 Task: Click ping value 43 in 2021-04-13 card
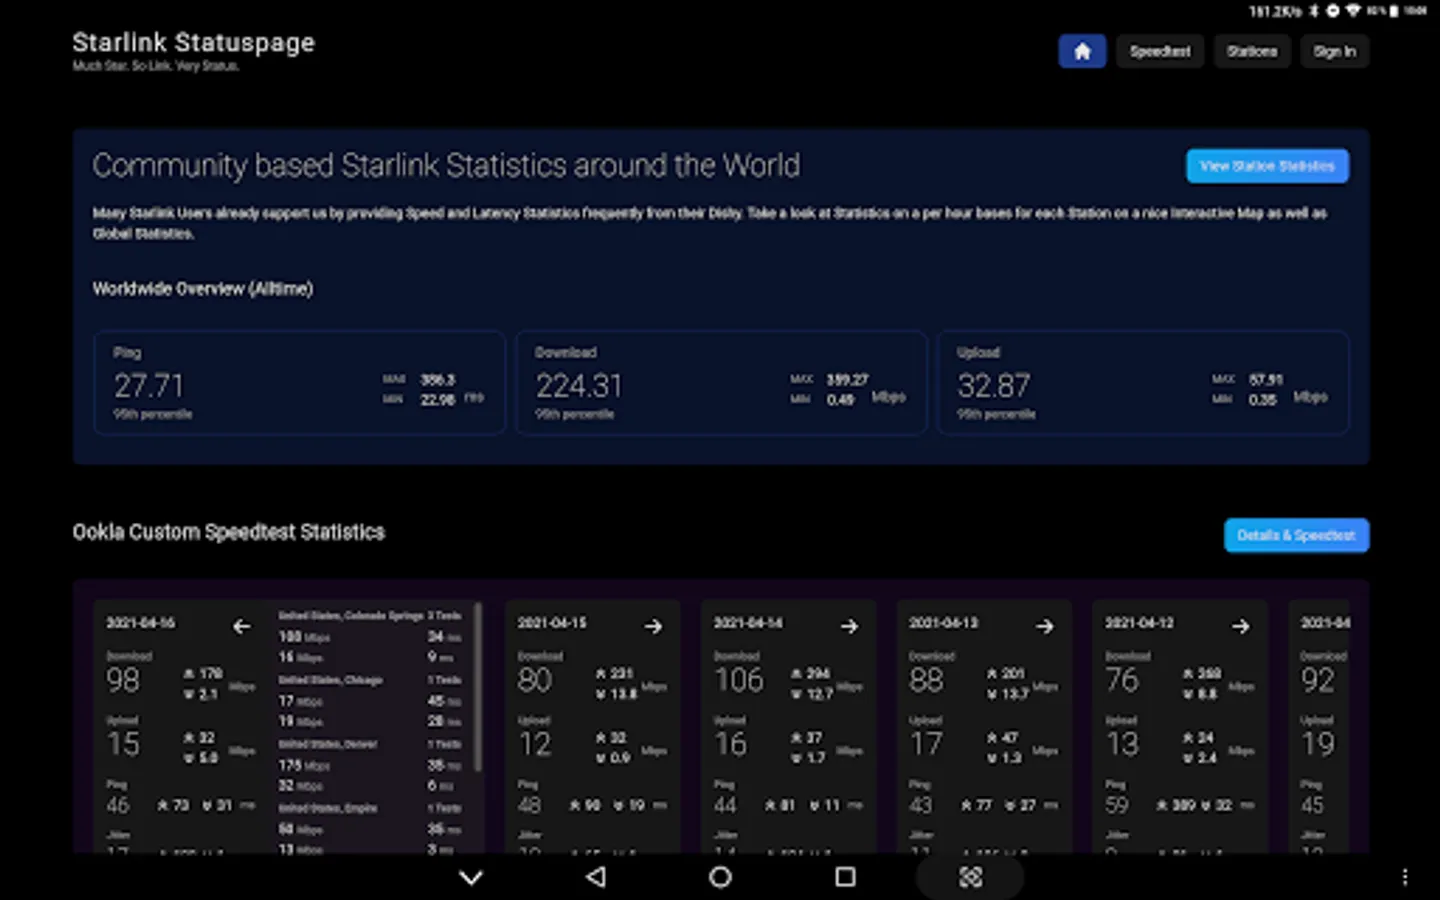point(921,805)
